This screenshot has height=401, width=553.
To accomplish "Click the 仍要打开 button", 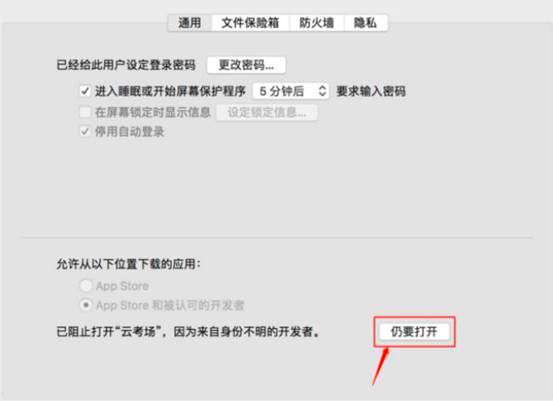I will (x=414, y=332).
